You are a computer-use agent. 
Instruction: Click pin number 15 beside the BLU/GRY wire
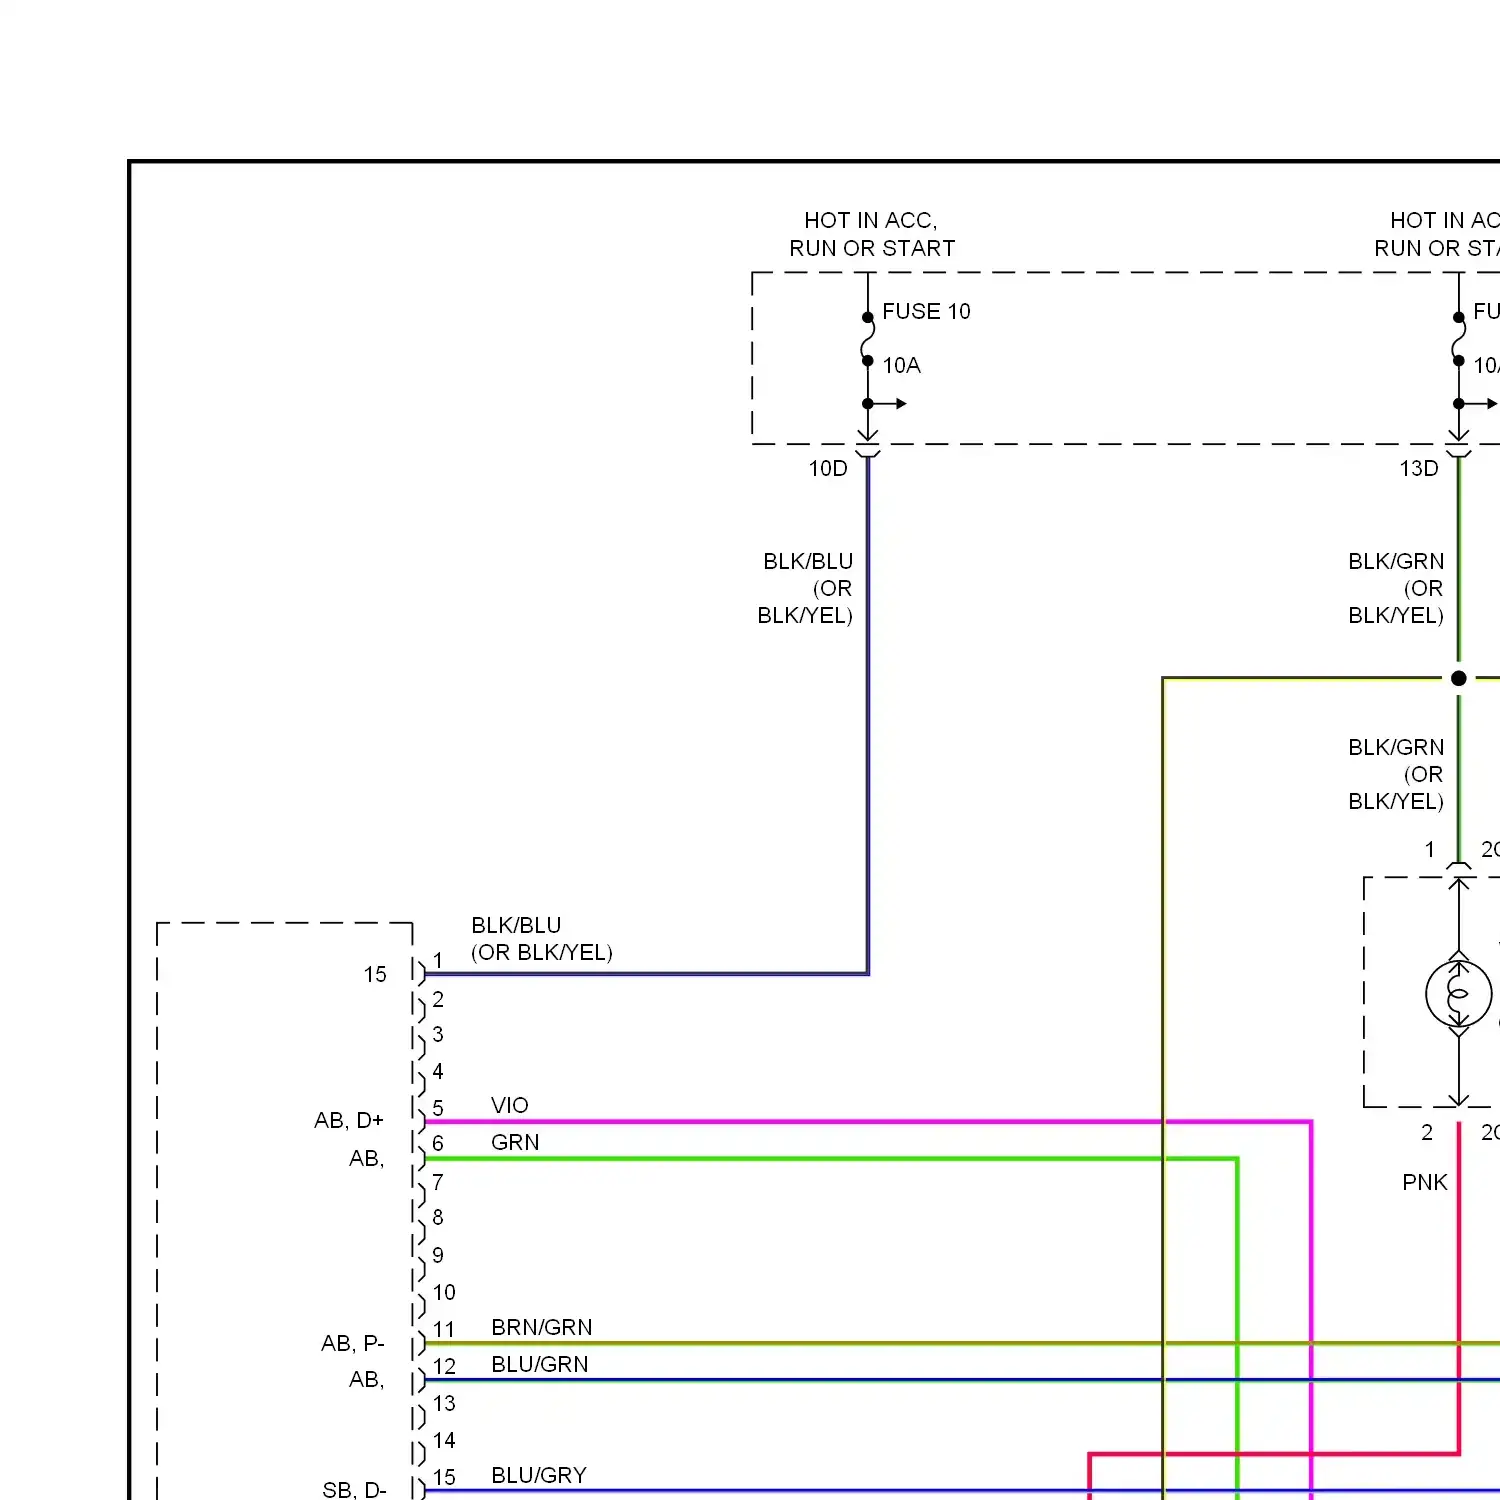pos(444,1477)
